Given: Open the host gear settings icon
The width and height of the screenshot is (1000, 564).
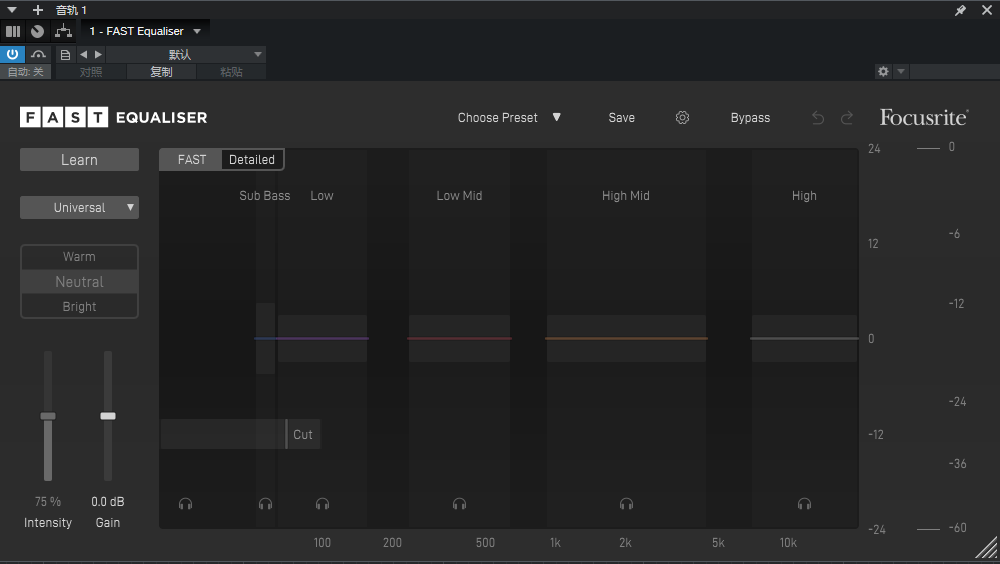Looking at the screenshot, I should coord(883,71).
